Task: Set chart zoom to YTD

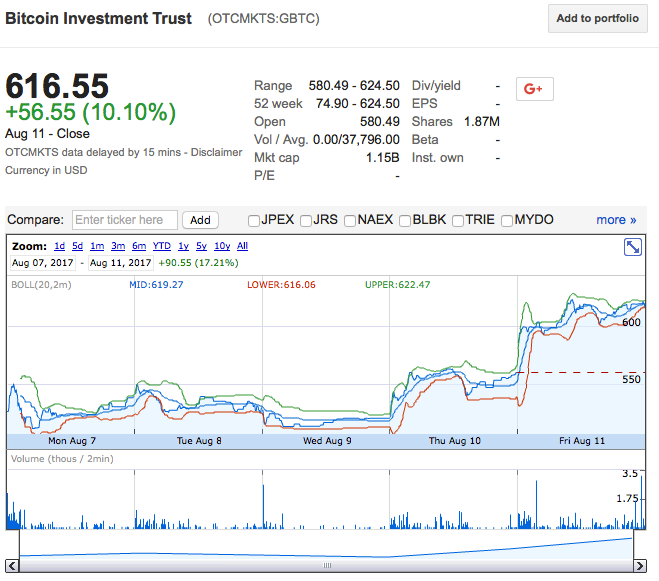Action: tap(162, 246)
